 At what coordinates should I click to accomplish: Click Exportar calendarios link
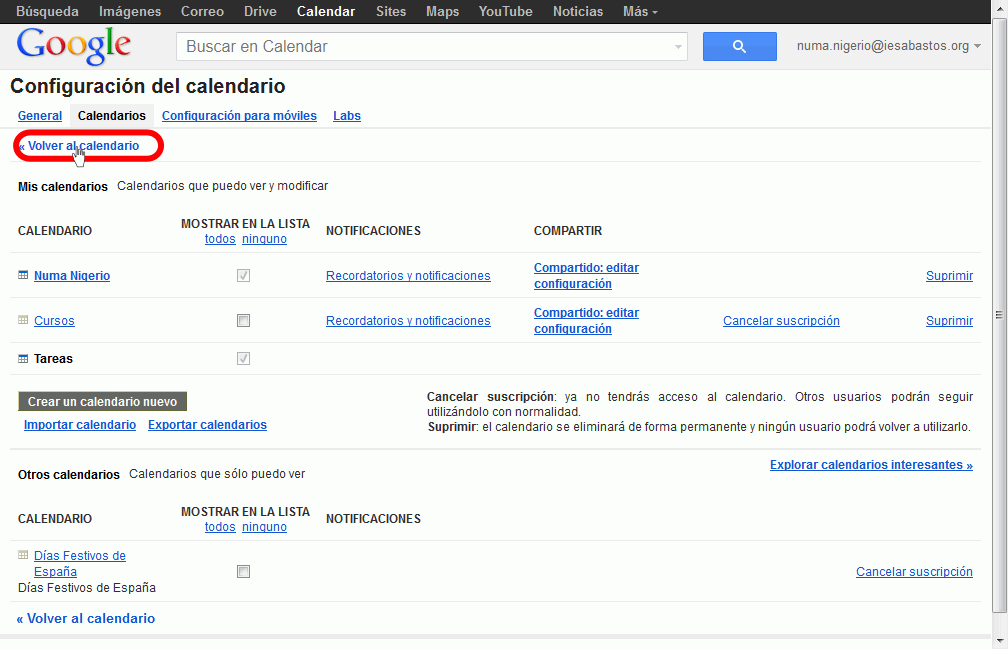pos(207,425)
